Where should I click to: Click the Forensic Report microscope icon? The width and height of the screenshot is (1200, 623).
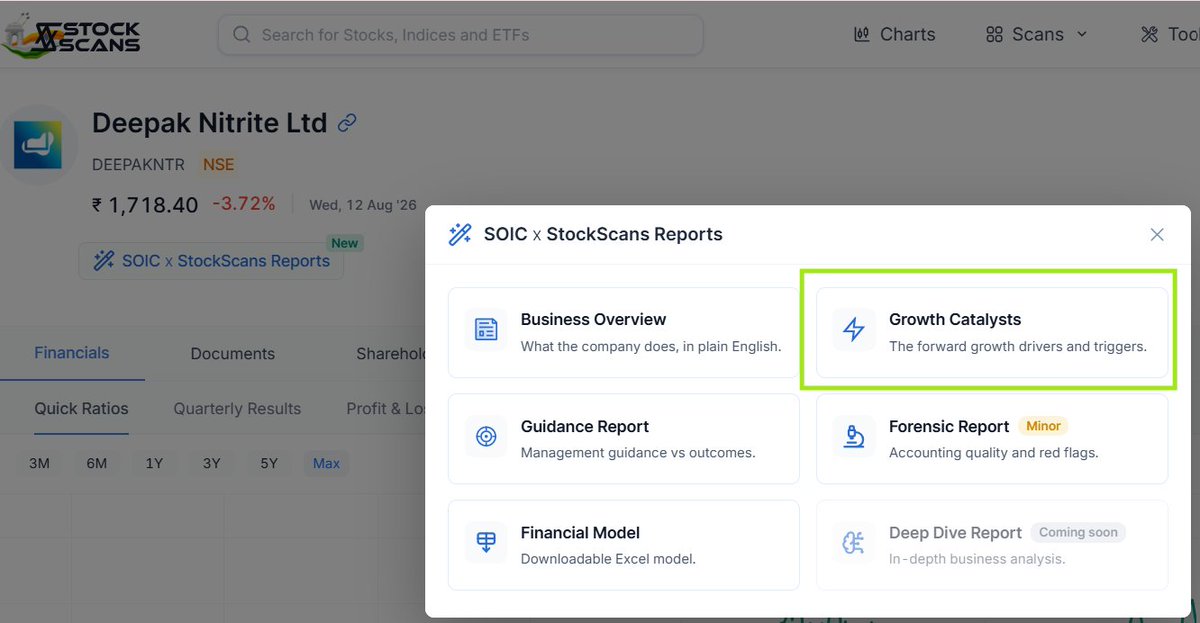(854, 437)
